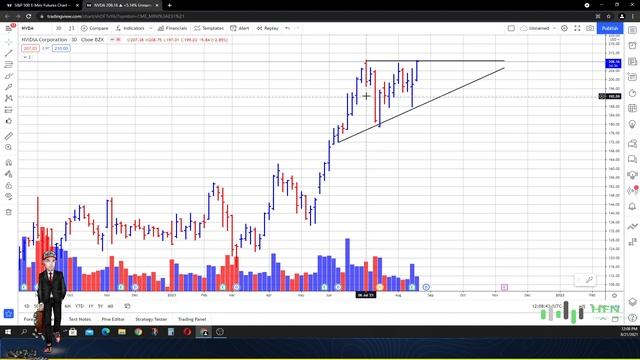Open indicator Templates
This screenshot has height=360, width=640.
coord(209,28)
